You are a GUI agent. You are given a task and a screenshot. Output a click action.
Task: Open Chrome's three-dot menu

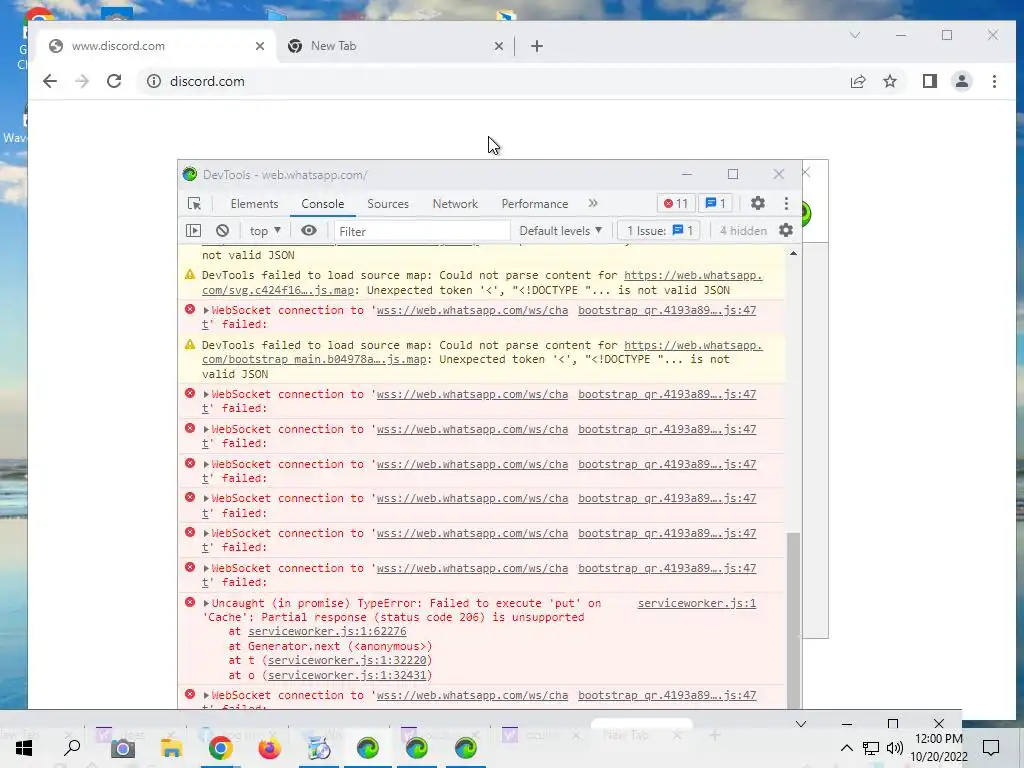click(994, 81)
